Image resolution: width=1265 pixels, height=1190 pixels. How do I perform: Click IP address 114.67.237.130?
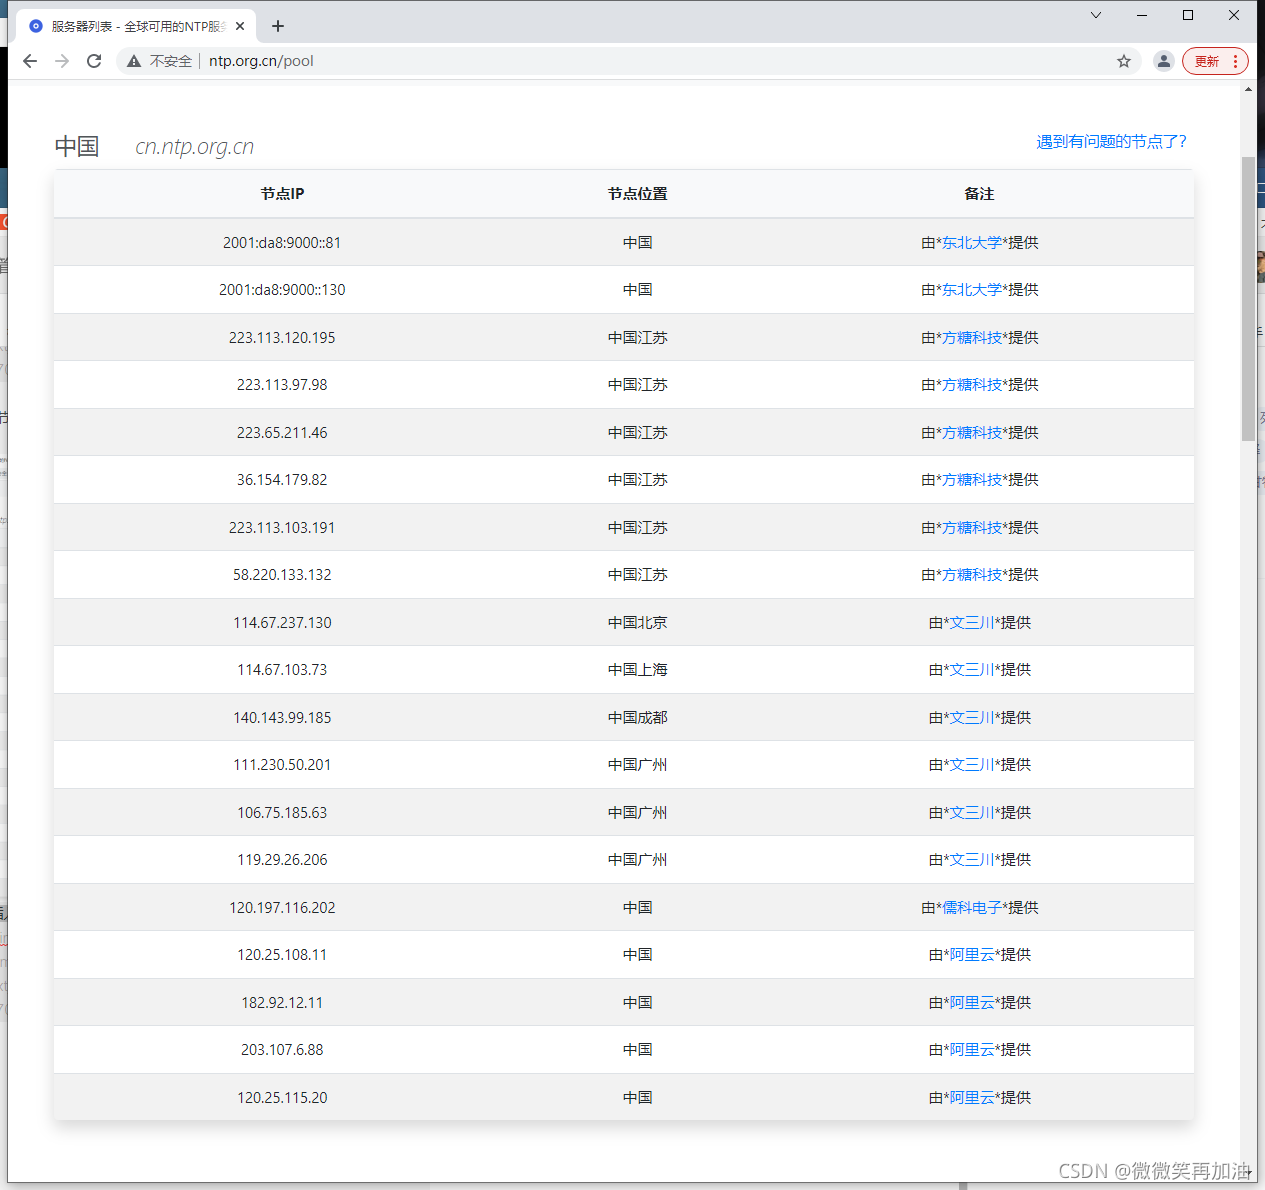click(x=282, y=622)
